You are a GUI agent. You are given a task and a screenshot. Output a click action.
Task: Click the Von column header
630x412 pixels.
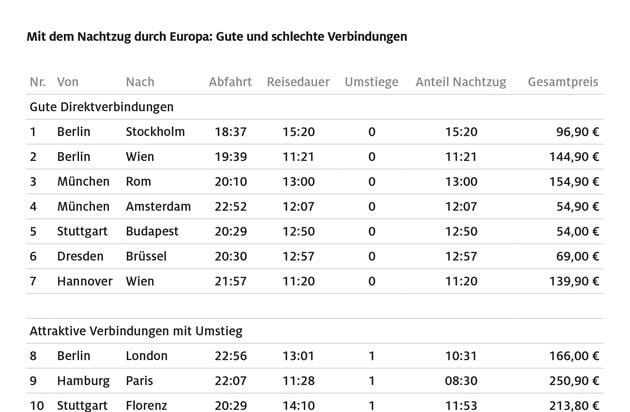(68, 82)
